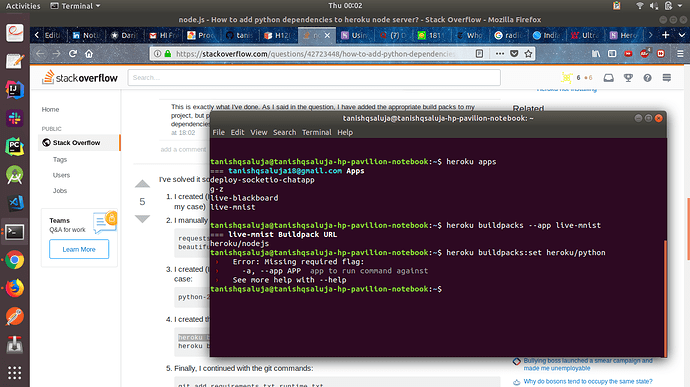Open terminal Edit menu
Screen dimensions: 690x387
pyautogui.click(x=237, y=132)
